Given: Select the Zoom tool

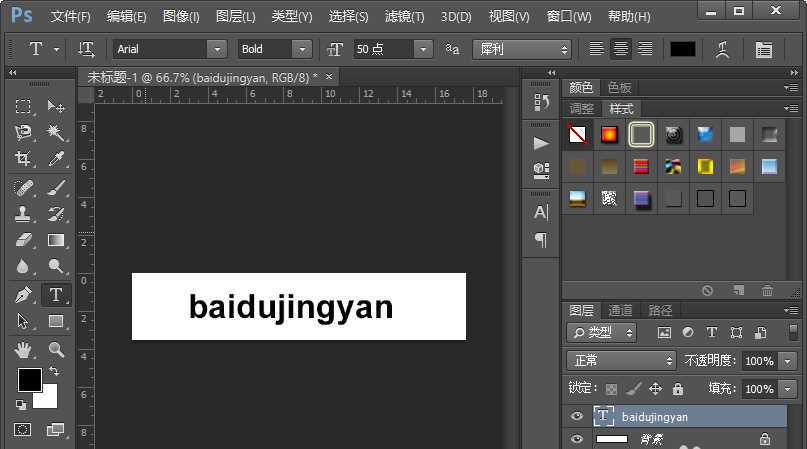Looking at the screenshot, I should (x=56, y=349).
